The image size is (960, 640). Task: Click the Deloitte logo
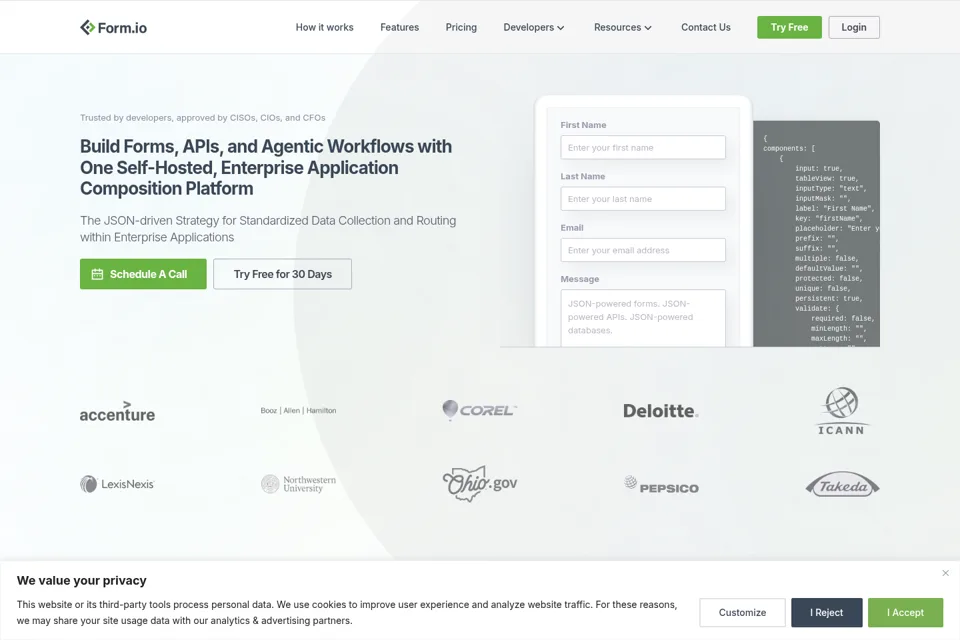coord(661,410)
